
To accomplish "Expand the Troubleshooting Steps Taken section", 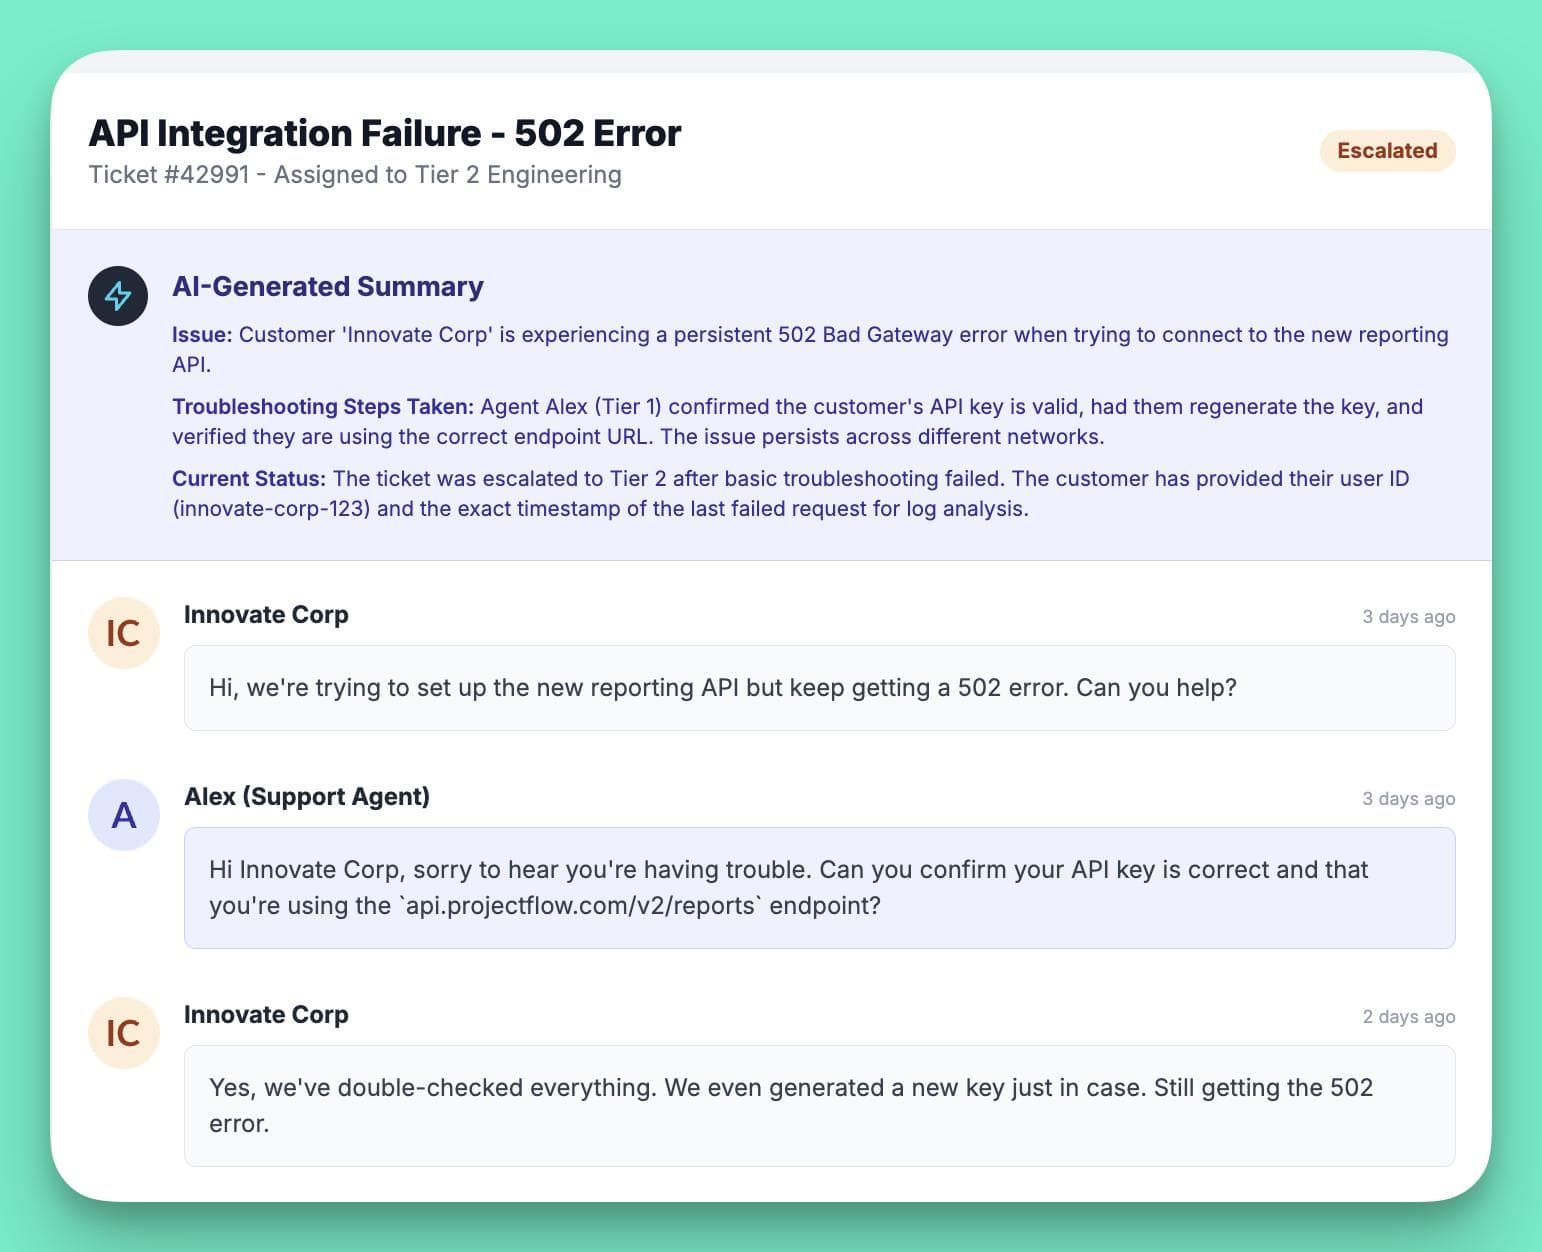I will coord(324,406).
